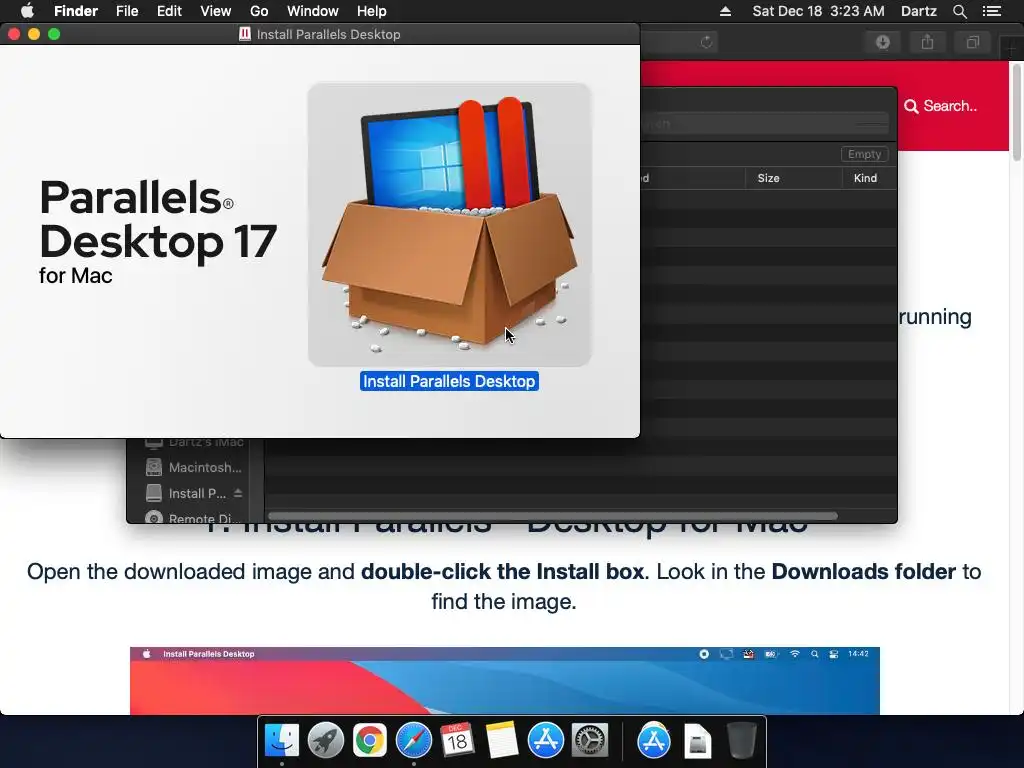Image resolution: width=1024 pixels, height=768 pixels.
Task: Click the Finder window search field
Action: click(764, 123)
